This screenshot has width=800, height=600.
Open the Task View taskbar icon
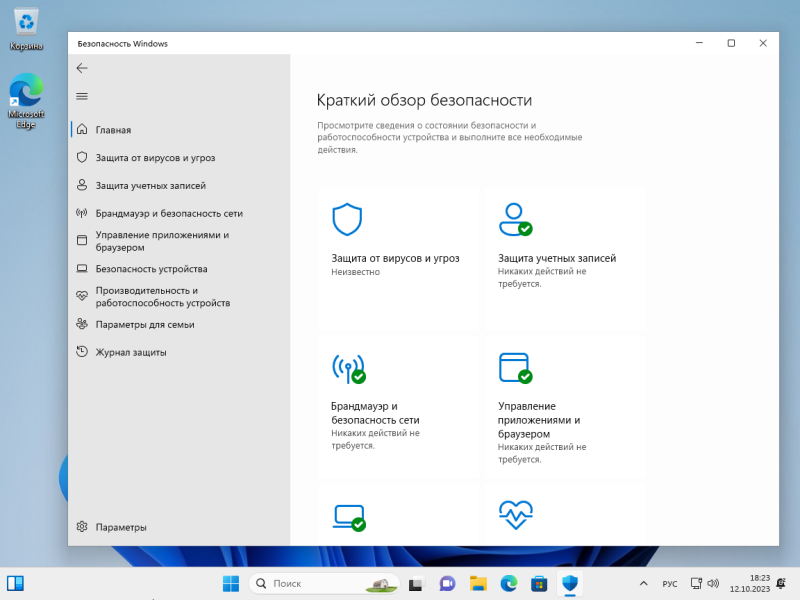416,583
